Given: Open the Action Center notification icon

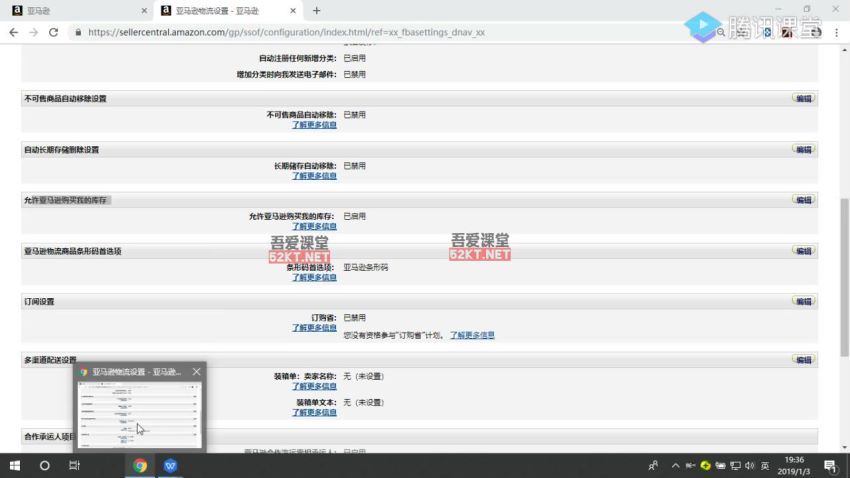Looking at the screenshot, I should pos(830,466).
